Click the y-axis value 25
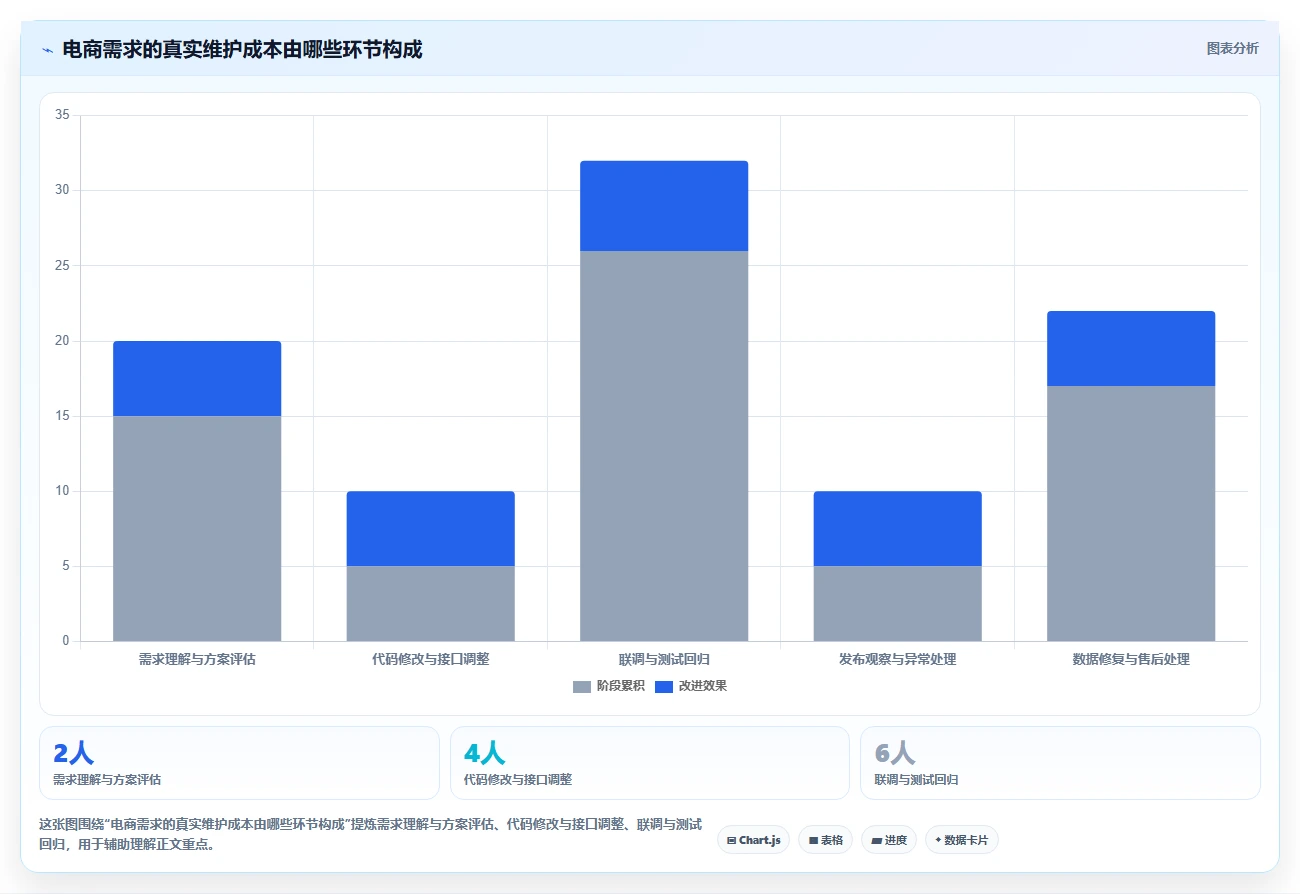 [x=62, y=265]
